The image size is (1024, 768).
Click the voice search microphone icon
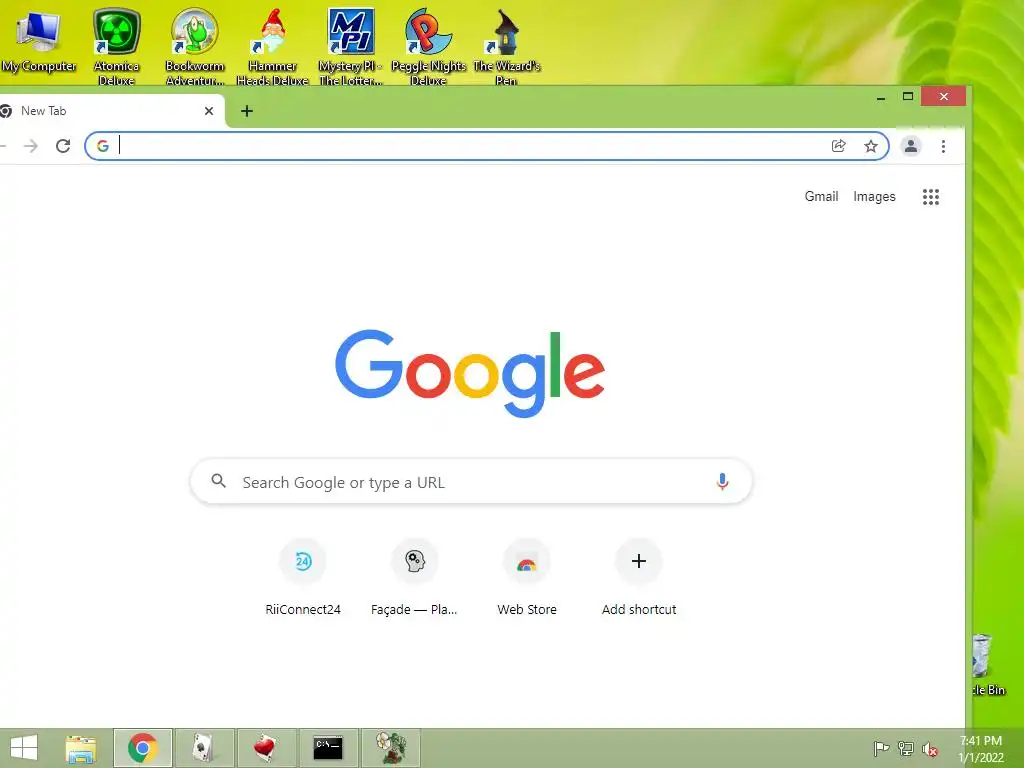(x=722, y=482)
